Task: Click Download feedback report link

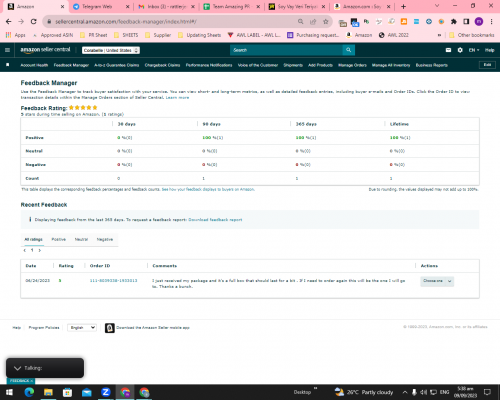Action: [x=215, y=220]
